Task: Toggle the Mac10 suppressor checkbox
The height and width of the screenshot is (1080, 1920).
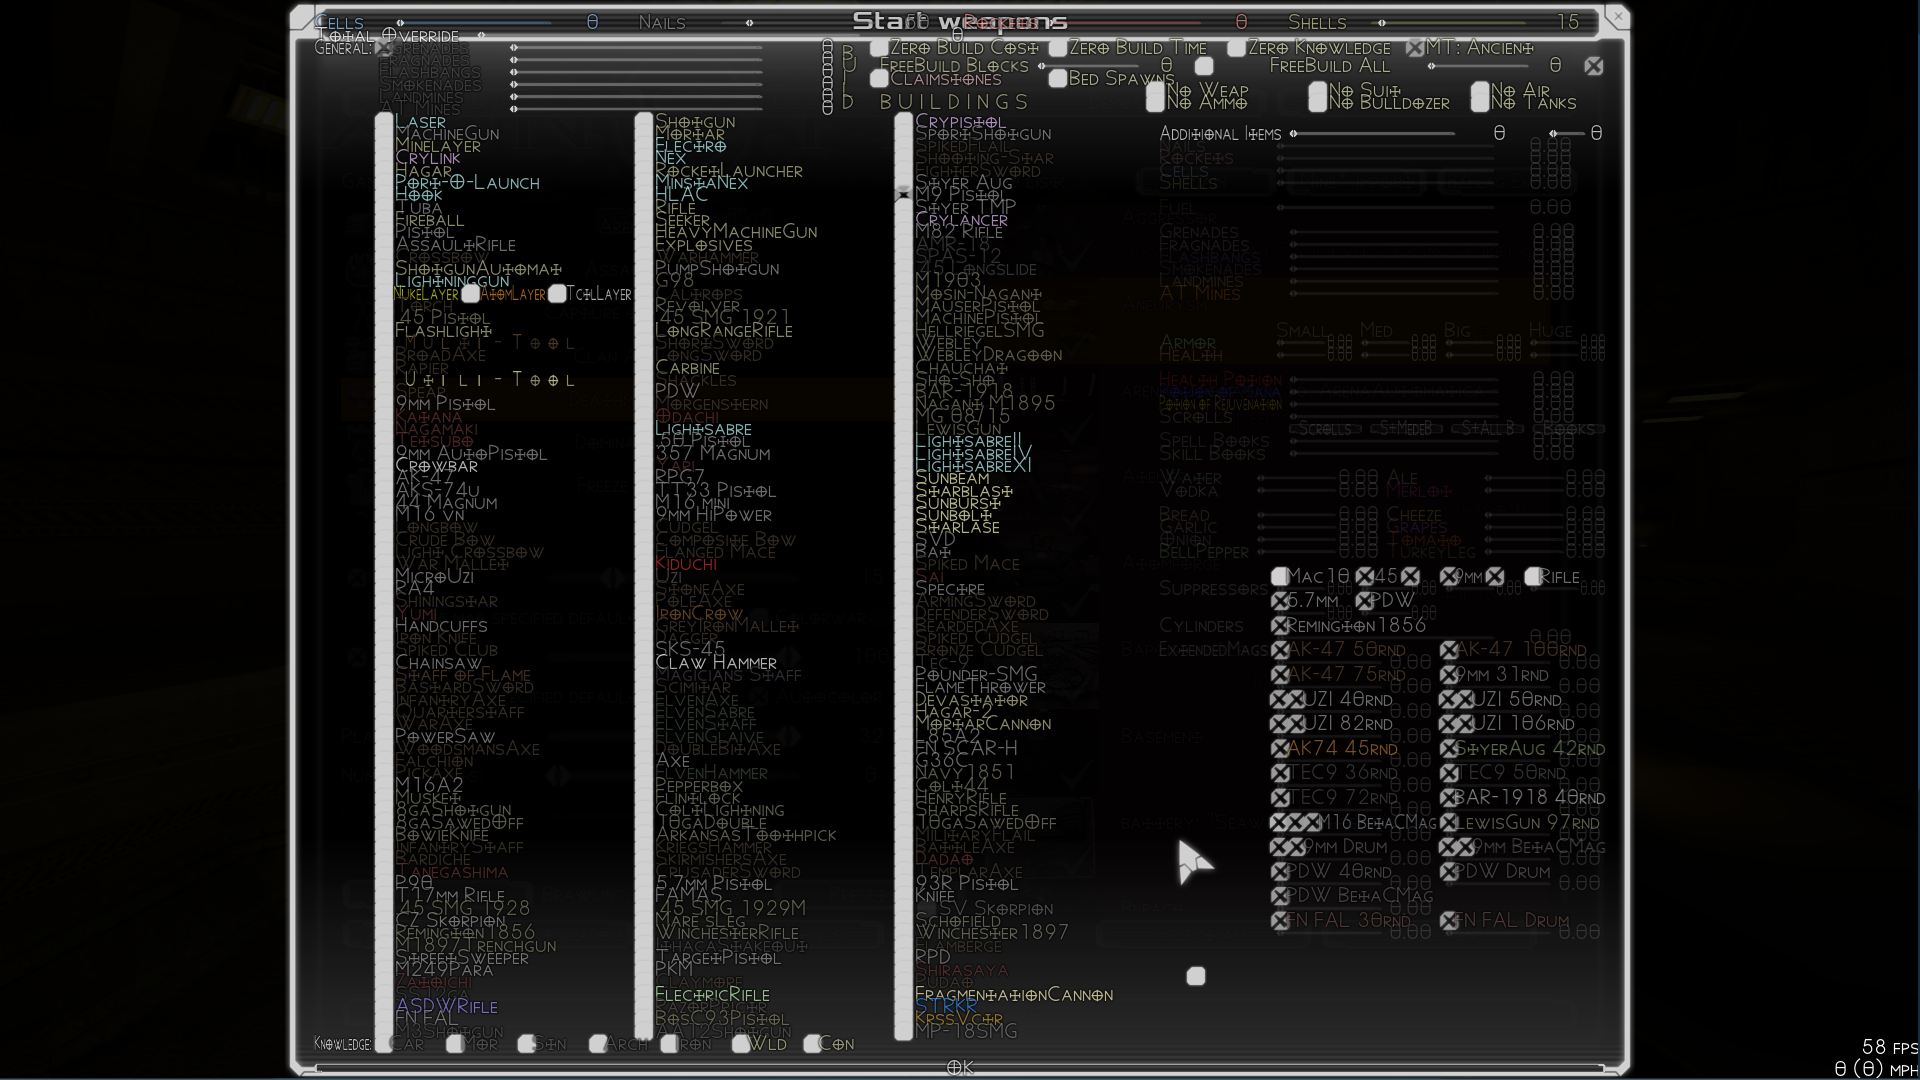Action: 1279,577
